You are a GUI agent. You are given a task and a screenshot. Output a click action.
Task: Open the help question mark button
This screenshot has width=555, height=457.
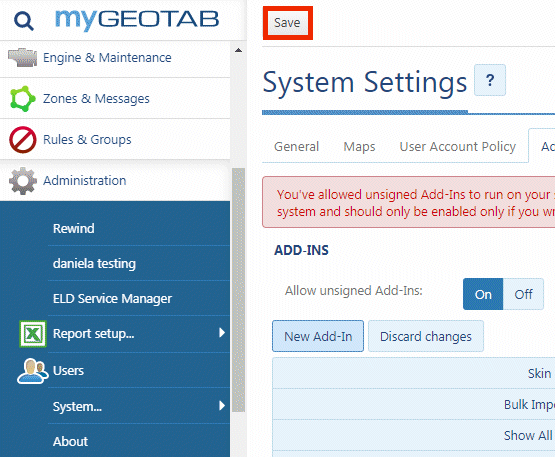(x=490, y=80)
